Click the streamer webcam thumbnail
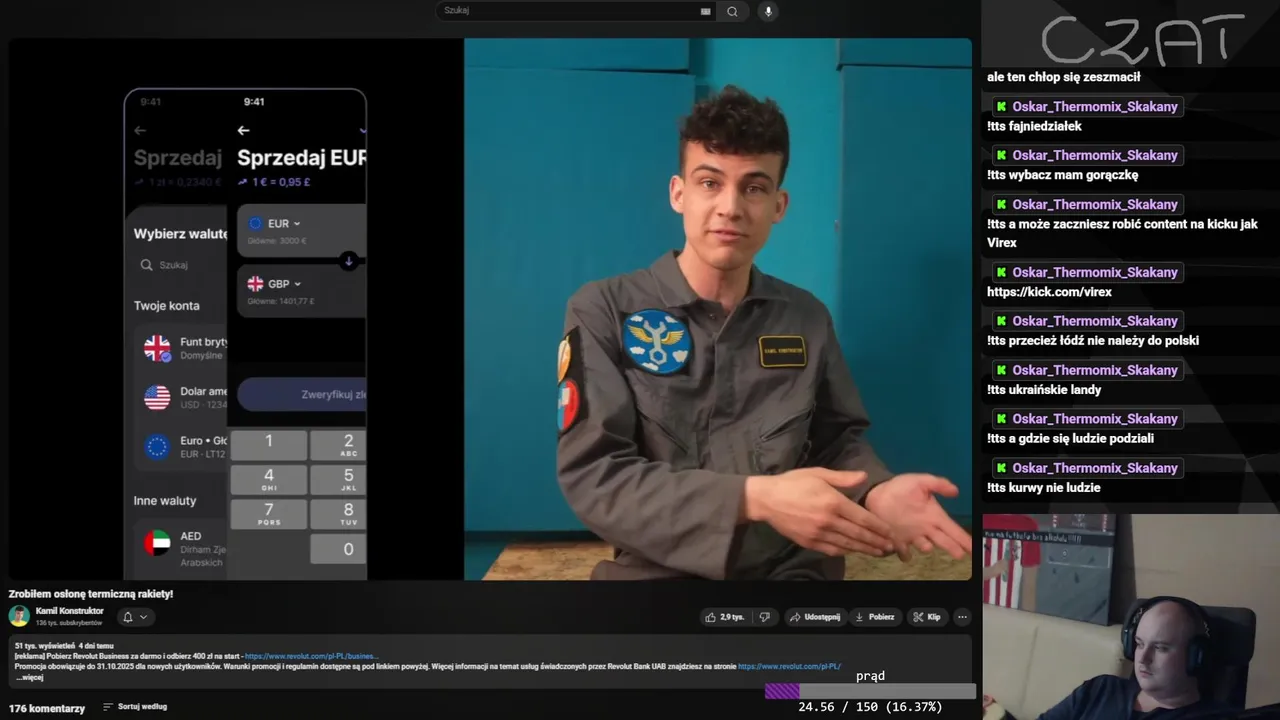The width and height of the screenshot is (1280, 720). 1131,617
